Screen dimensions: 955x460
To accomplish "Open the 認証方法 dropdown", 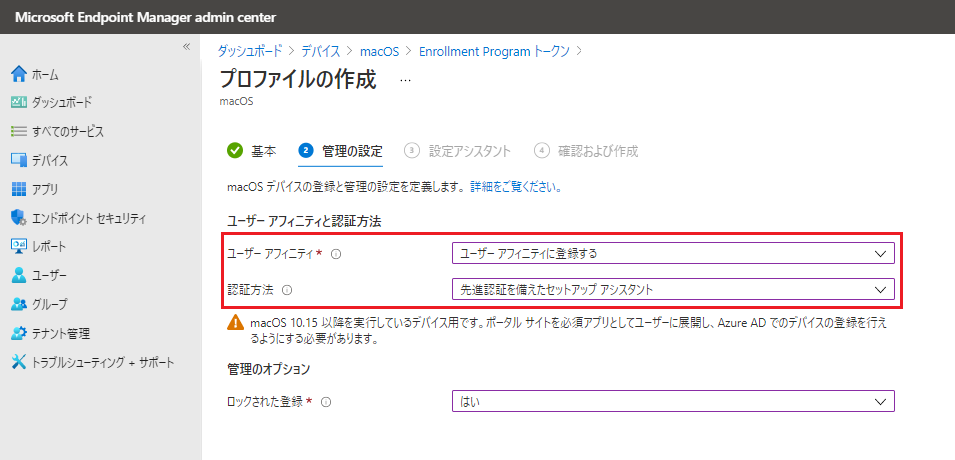I will click(x=673, y=290).
